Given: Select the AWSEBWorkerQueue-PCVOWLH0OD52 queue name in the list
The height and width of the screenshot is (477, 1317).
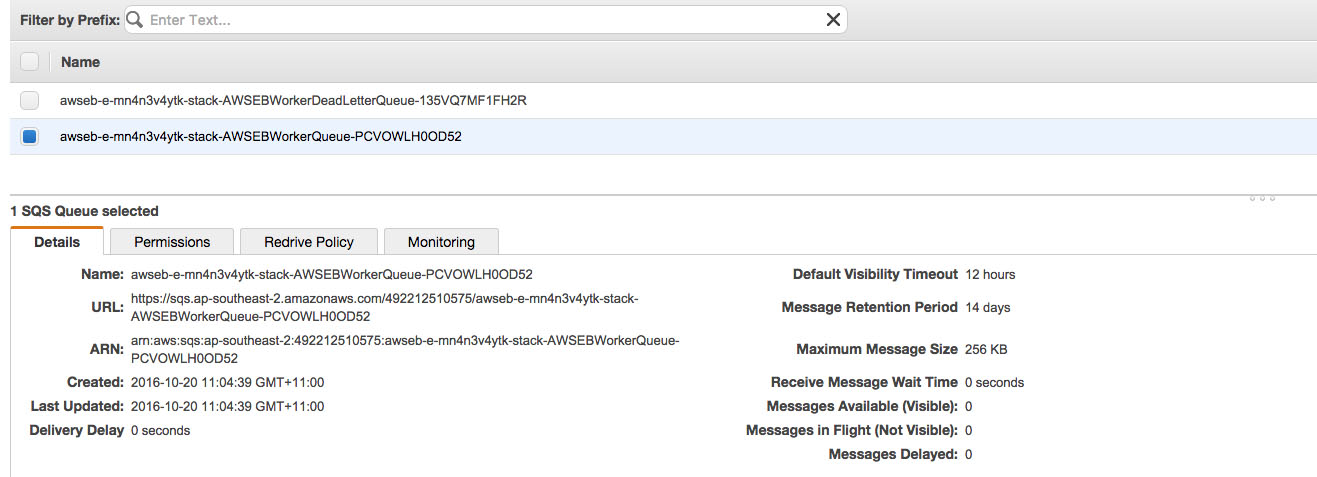Looking at the screenshot, I should (x=261, y=137).
